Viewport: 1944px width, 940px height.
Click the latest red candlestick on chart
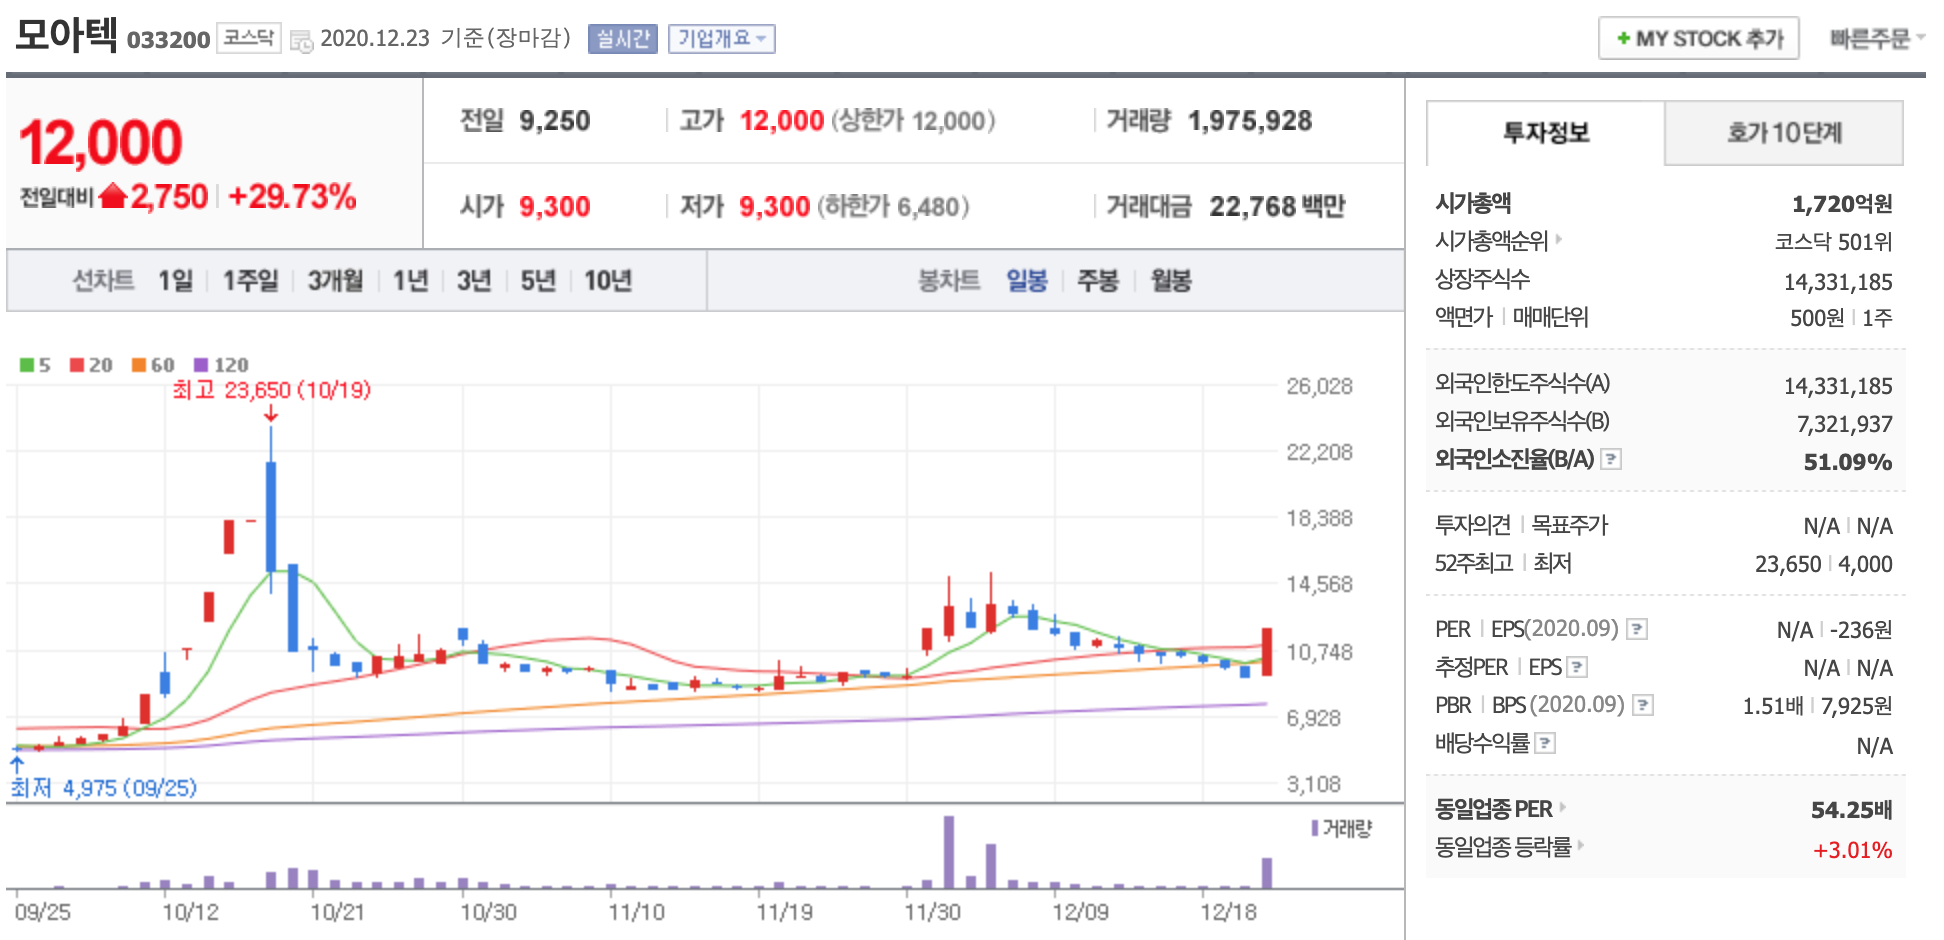pos(1267,652)
